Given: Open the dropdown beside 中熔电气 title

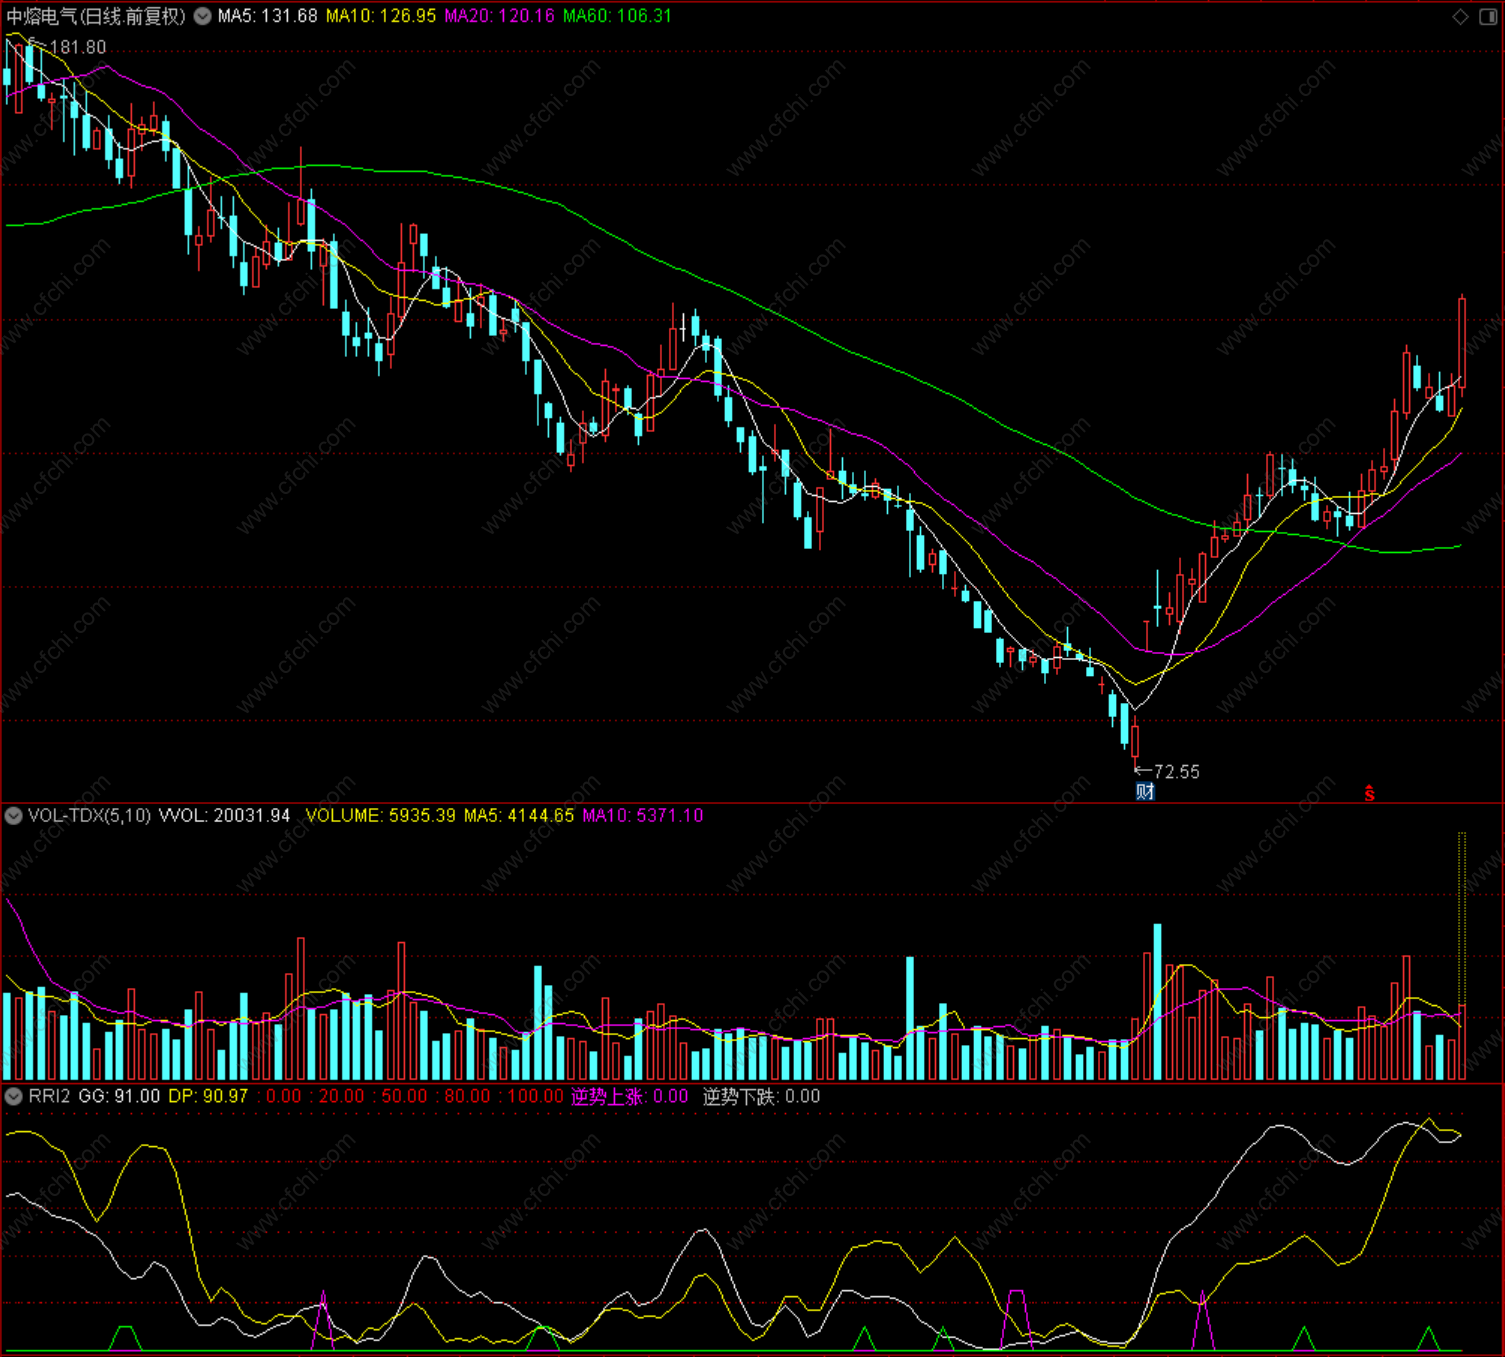Looking at the screenshot, I should coord(202,16).
